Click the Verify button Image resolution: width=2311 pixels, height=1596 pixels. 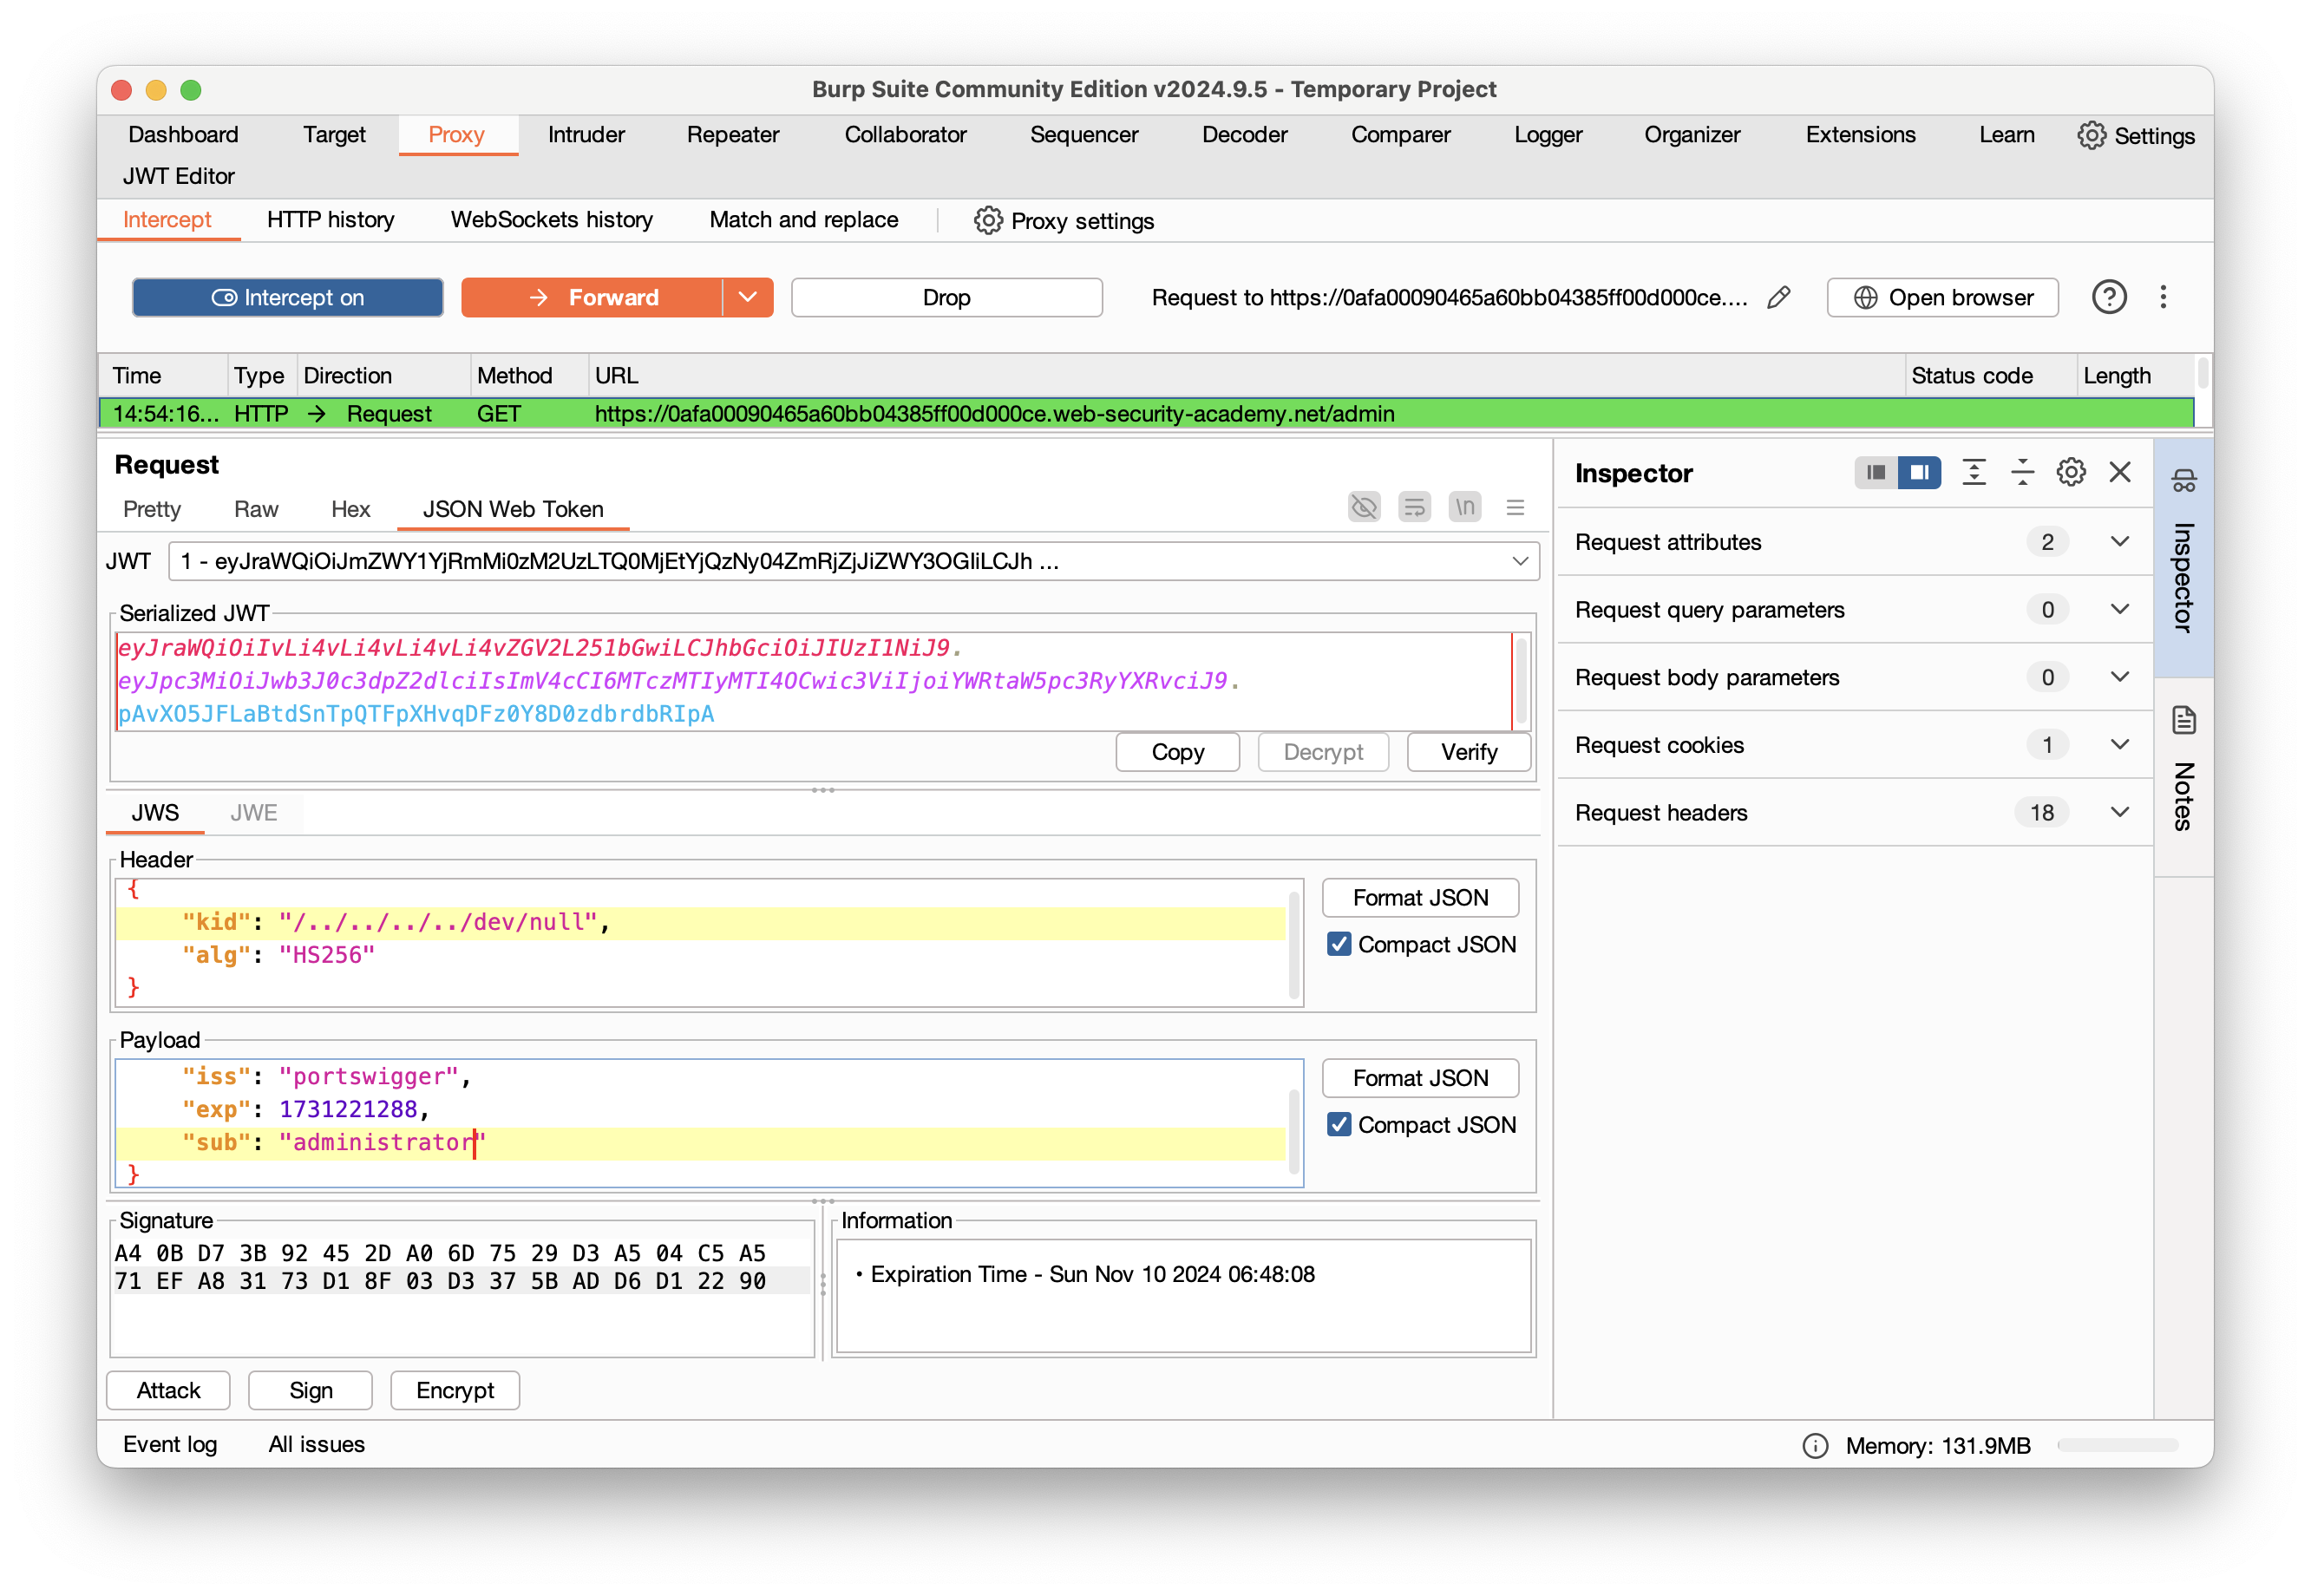1468,752
